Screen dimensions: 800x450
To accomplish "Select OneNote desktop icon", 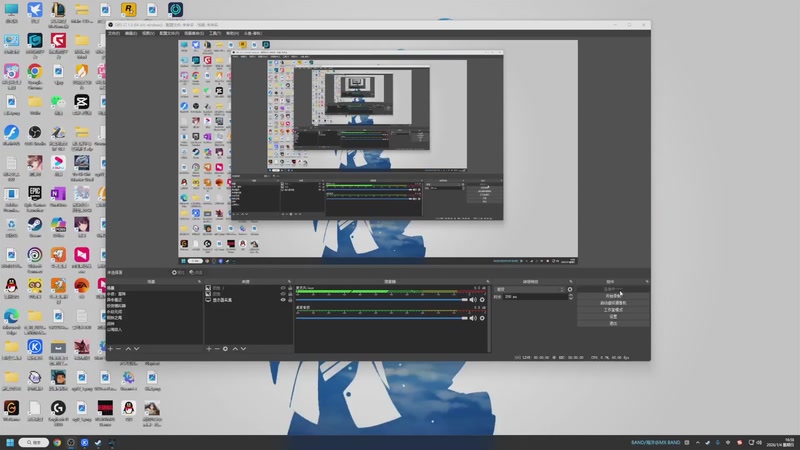I will tap(58, 197).
